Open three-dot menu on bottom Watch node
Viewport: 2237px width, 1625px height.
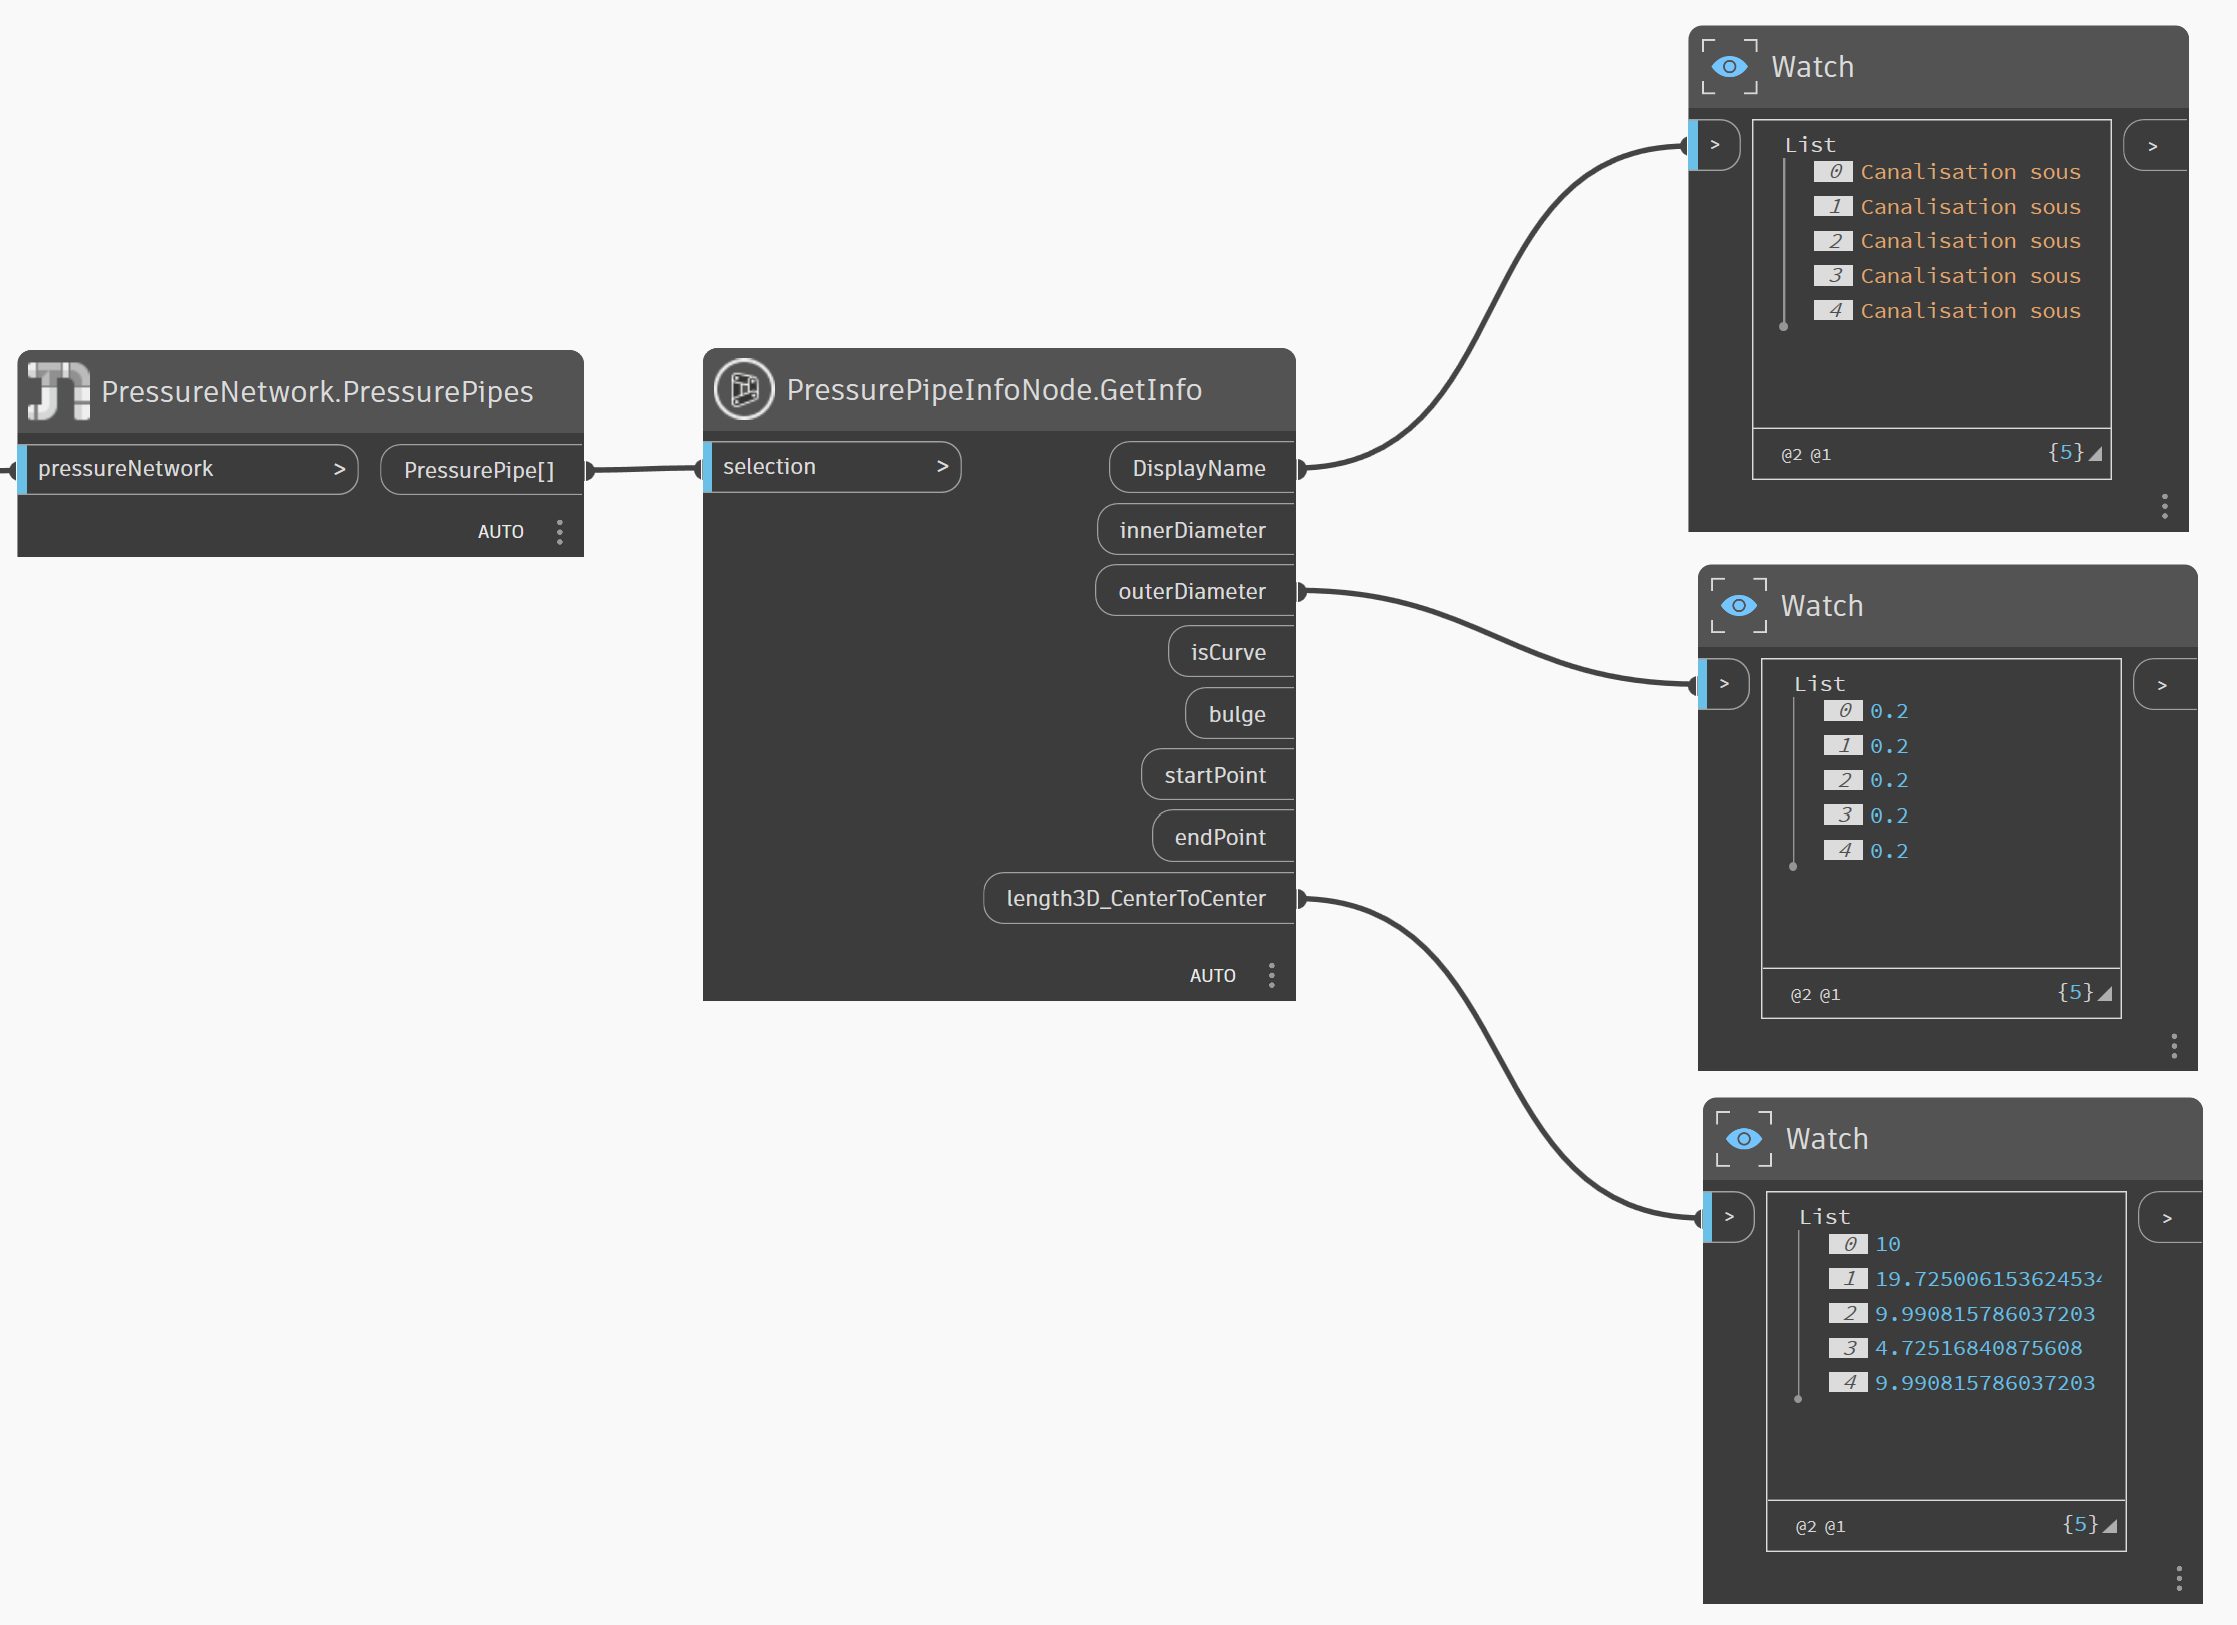pos(2178,1579)
